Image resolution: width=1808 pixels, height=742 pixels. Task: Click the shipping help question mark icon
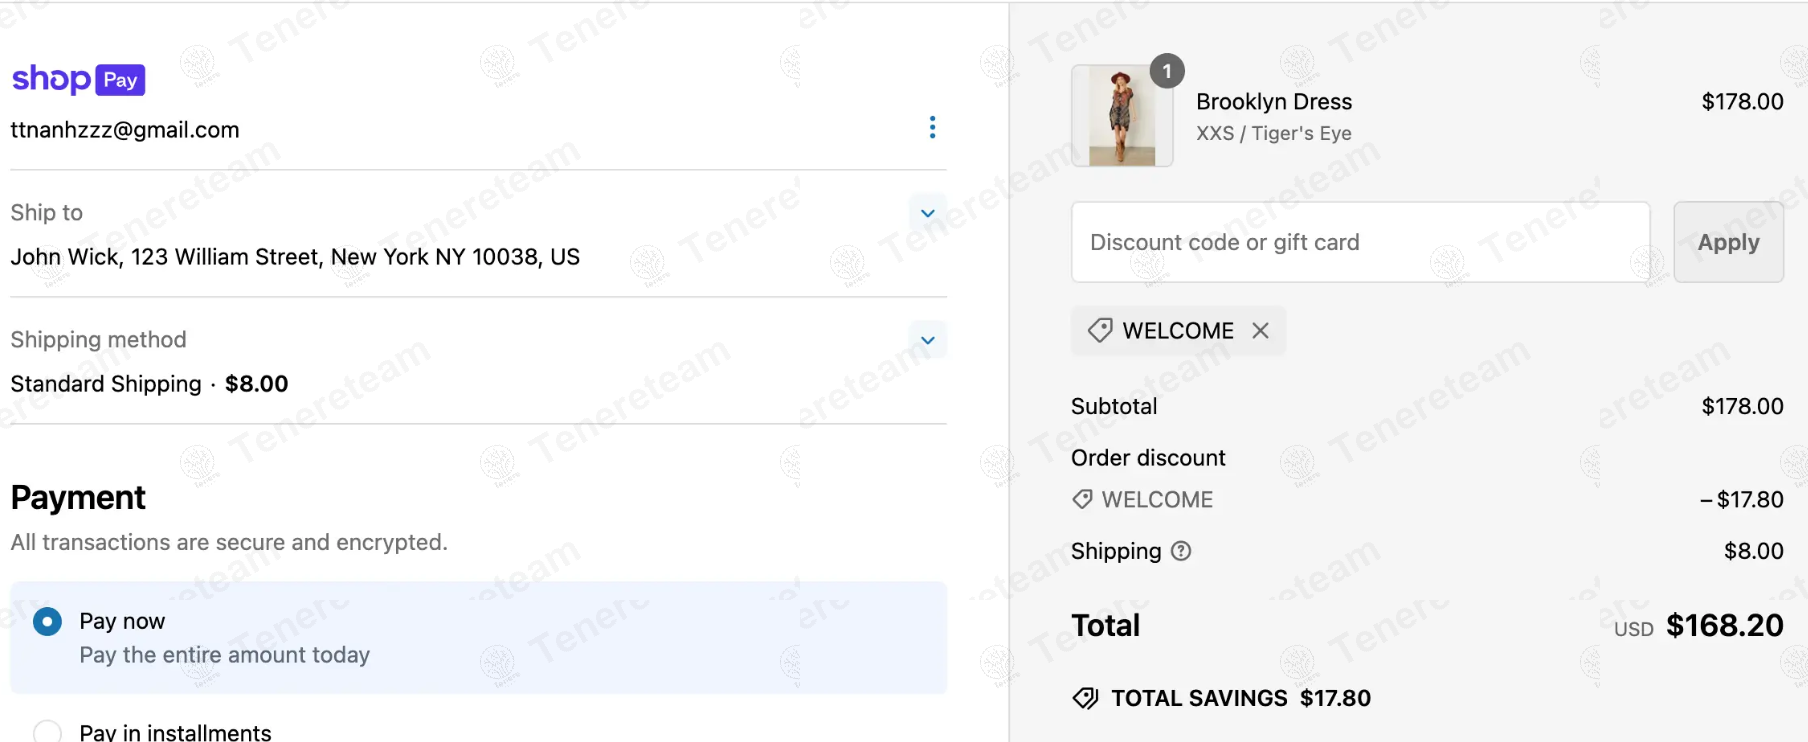tap(1181, 551)
